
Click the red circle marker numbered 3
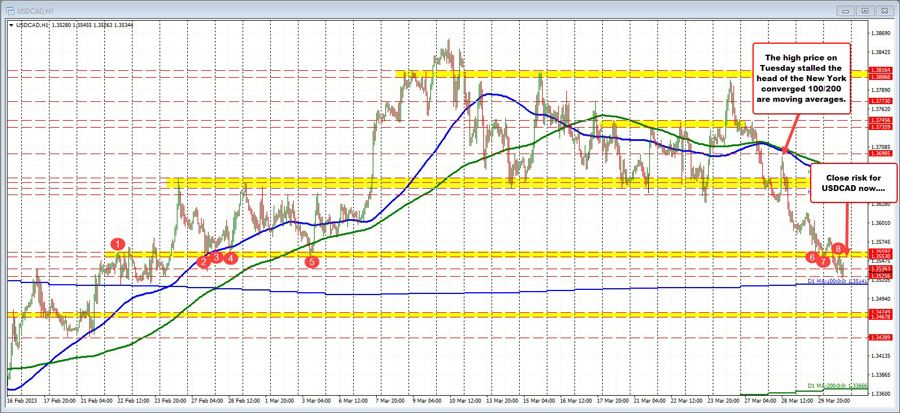[x=216, y=257]
